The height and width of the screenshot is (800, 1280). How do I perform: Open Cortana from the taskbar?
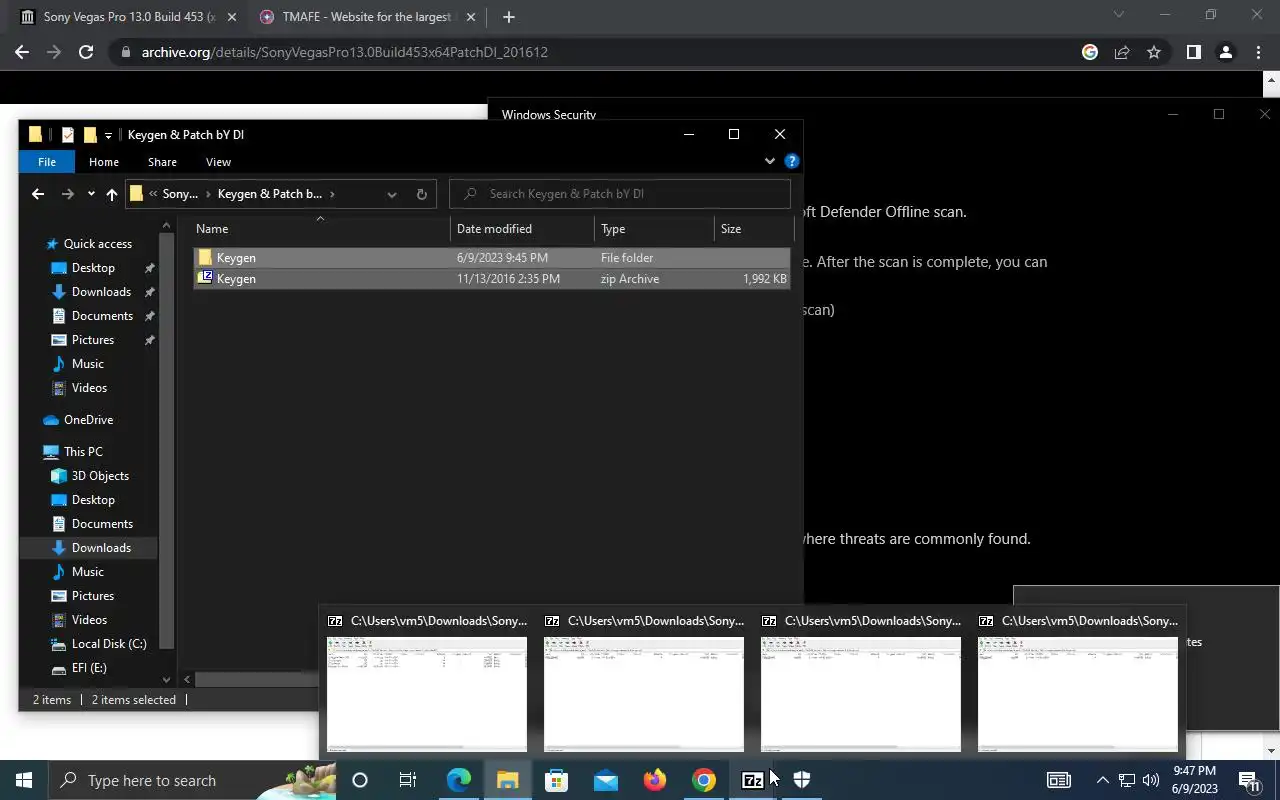(360, 780)
